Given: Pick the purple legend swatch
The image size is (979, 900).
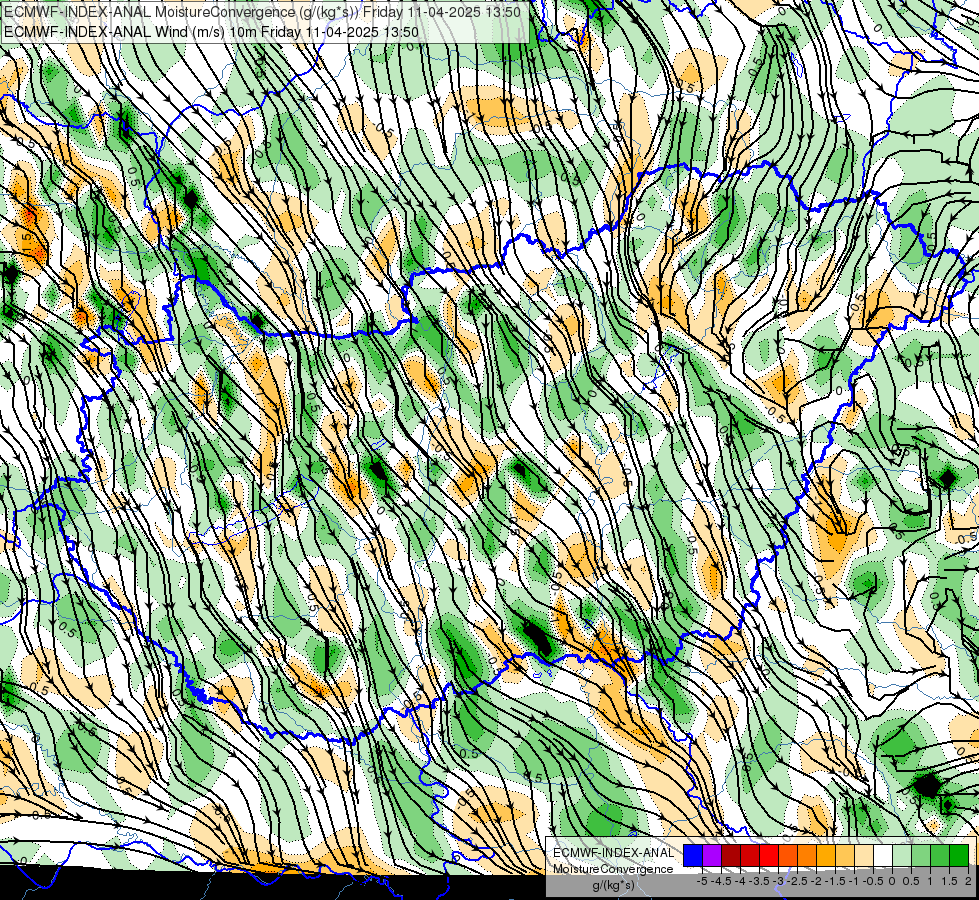Looking at the screenshot, I should (712, 856).
